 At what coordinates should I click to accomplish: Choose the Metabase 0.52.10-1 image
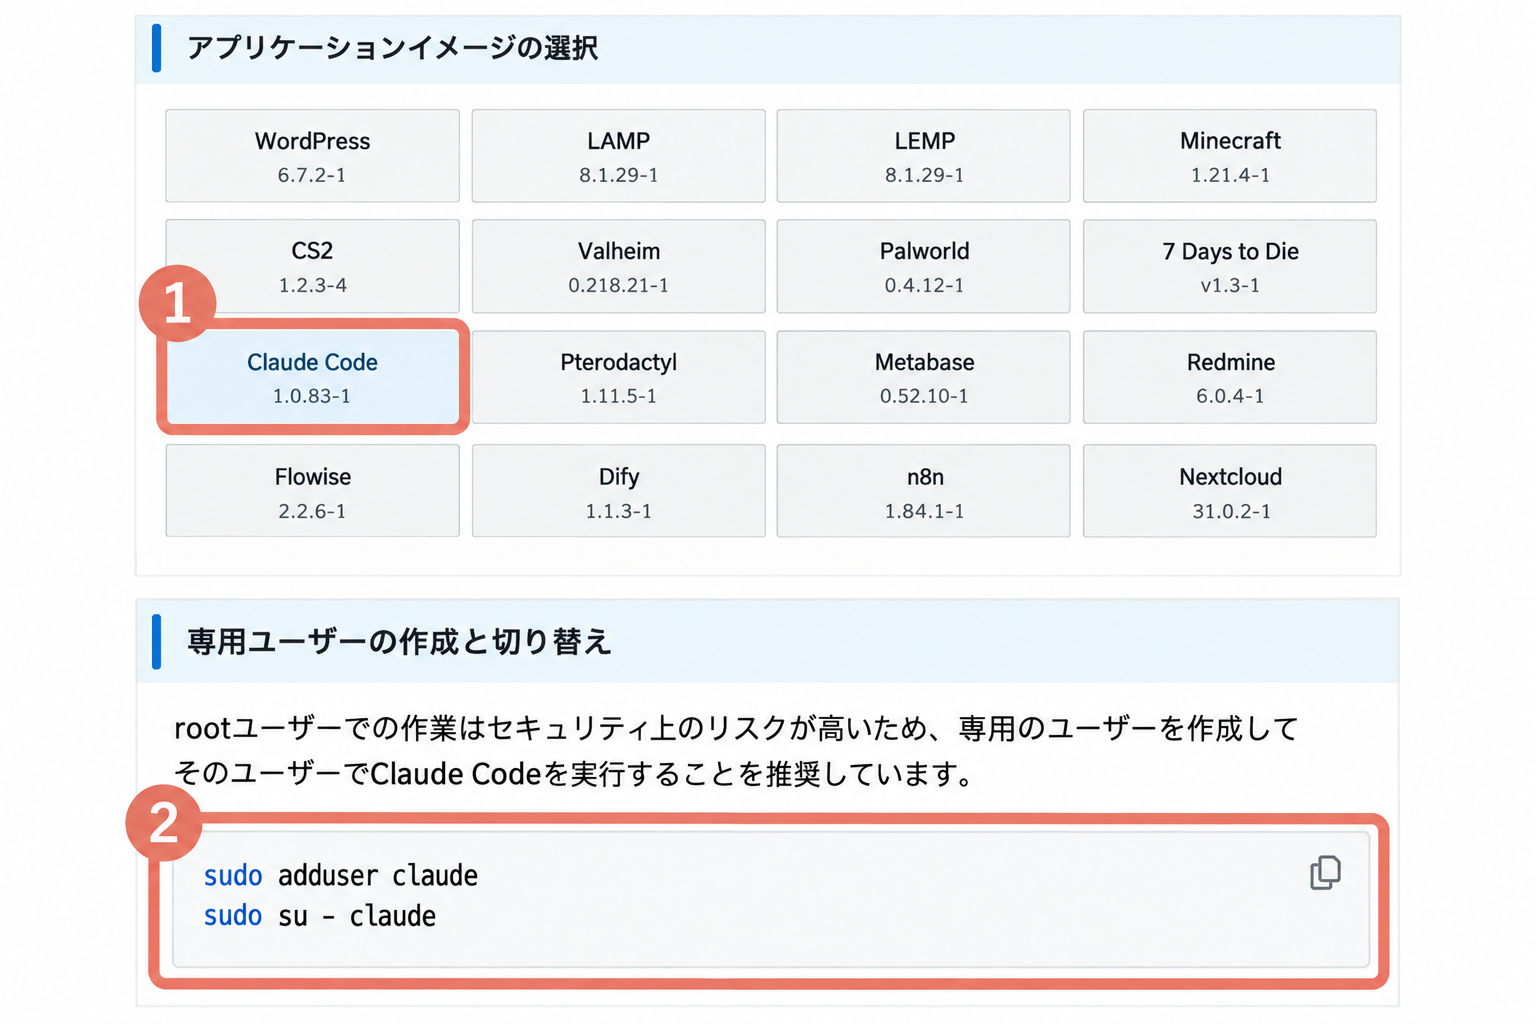pyautogui.click(x=924, y=377)
